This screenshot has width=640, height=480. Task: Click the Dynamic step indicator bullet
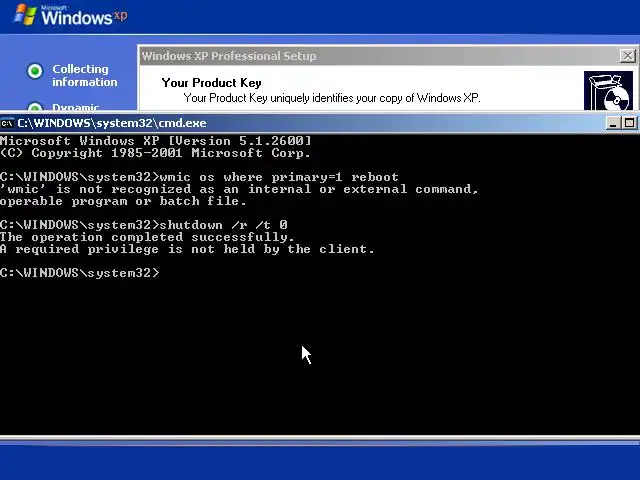(x=35, y=107)
